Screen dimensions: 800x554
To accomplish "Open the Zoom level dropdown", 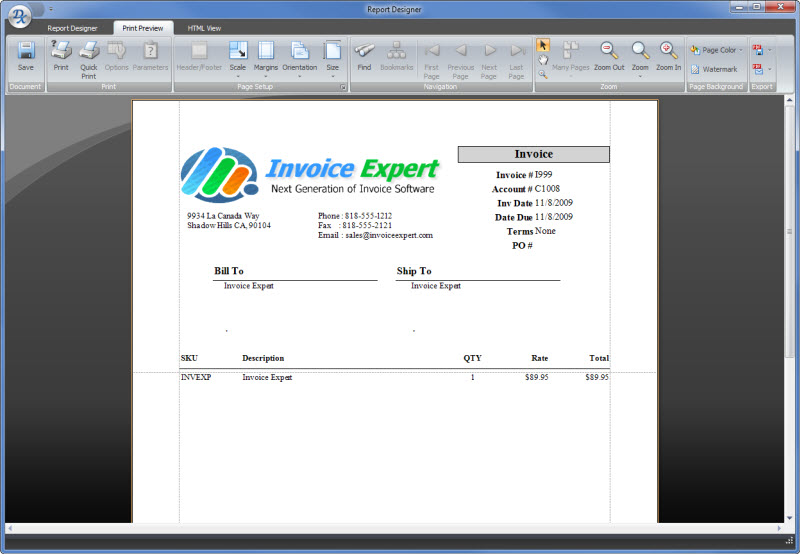I will (x=640, y=60).
